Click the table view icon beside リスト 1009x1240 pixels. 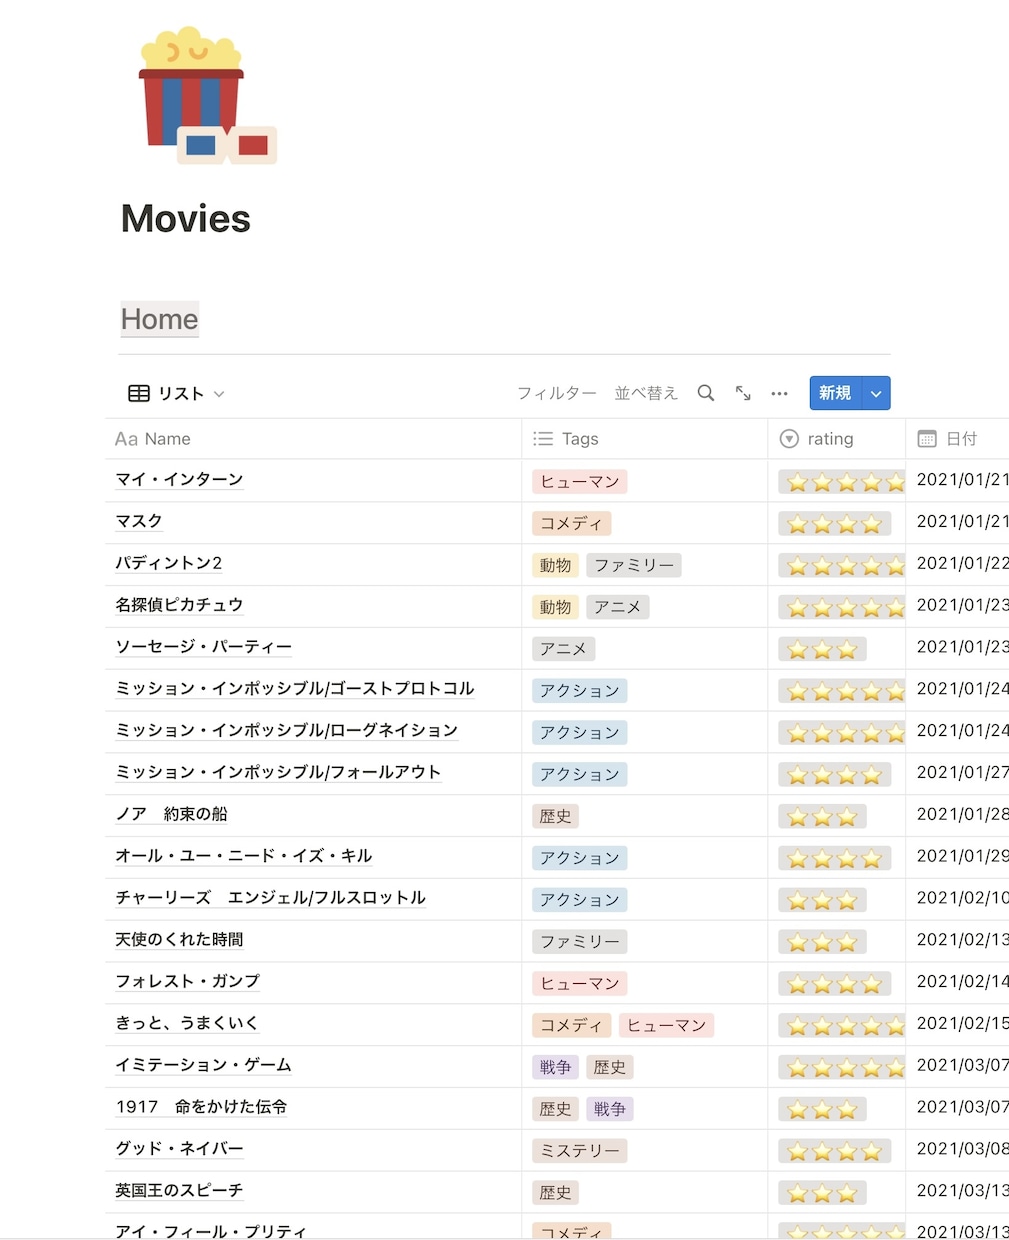click(x=139, y=393)
